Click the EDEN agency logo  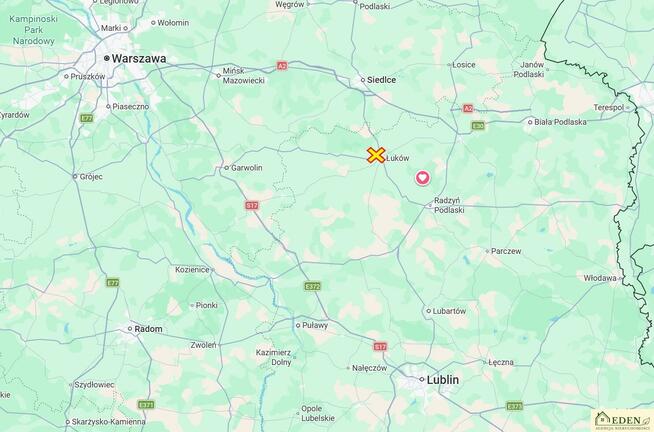pos(622,420)
